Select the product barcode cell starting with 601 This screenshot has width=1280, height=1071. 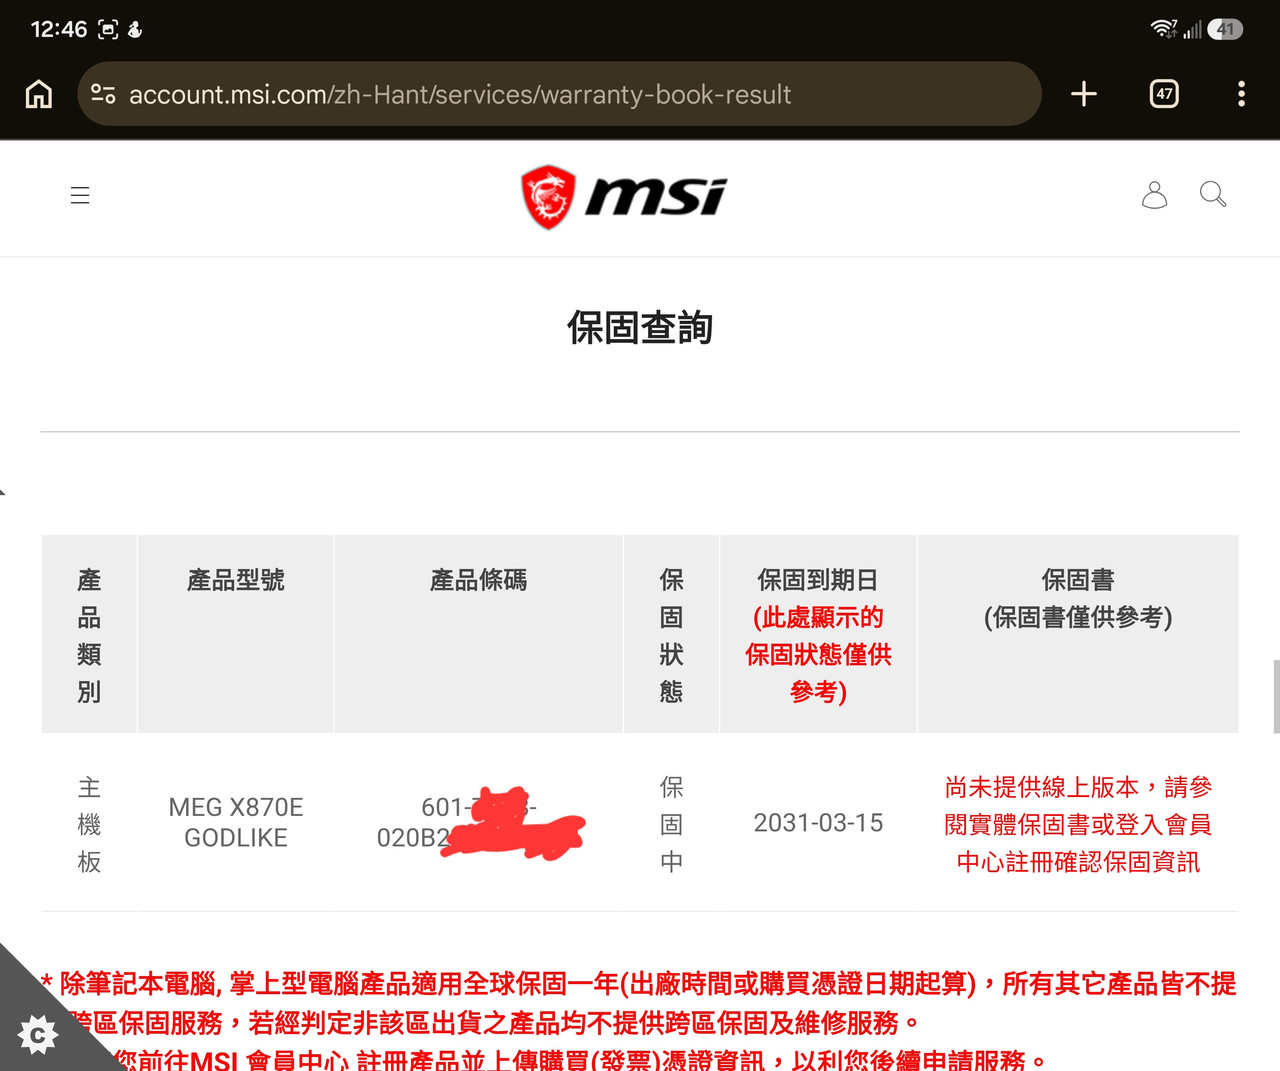point(478,822)
